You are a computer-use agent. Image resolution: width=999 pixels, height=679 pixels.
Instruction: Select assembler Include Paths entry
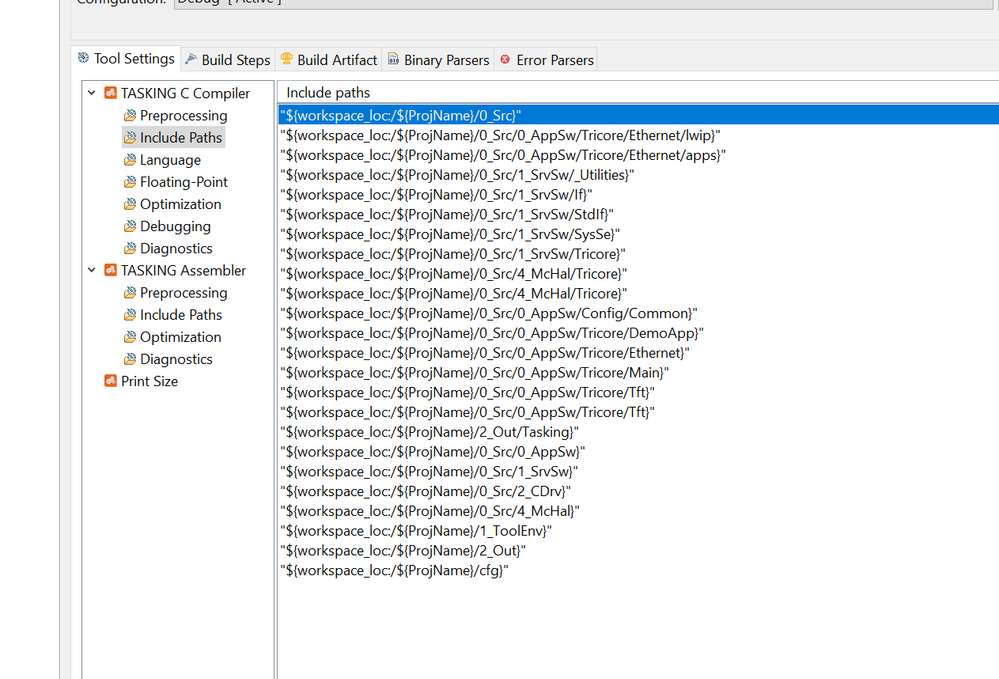[180, 315]
